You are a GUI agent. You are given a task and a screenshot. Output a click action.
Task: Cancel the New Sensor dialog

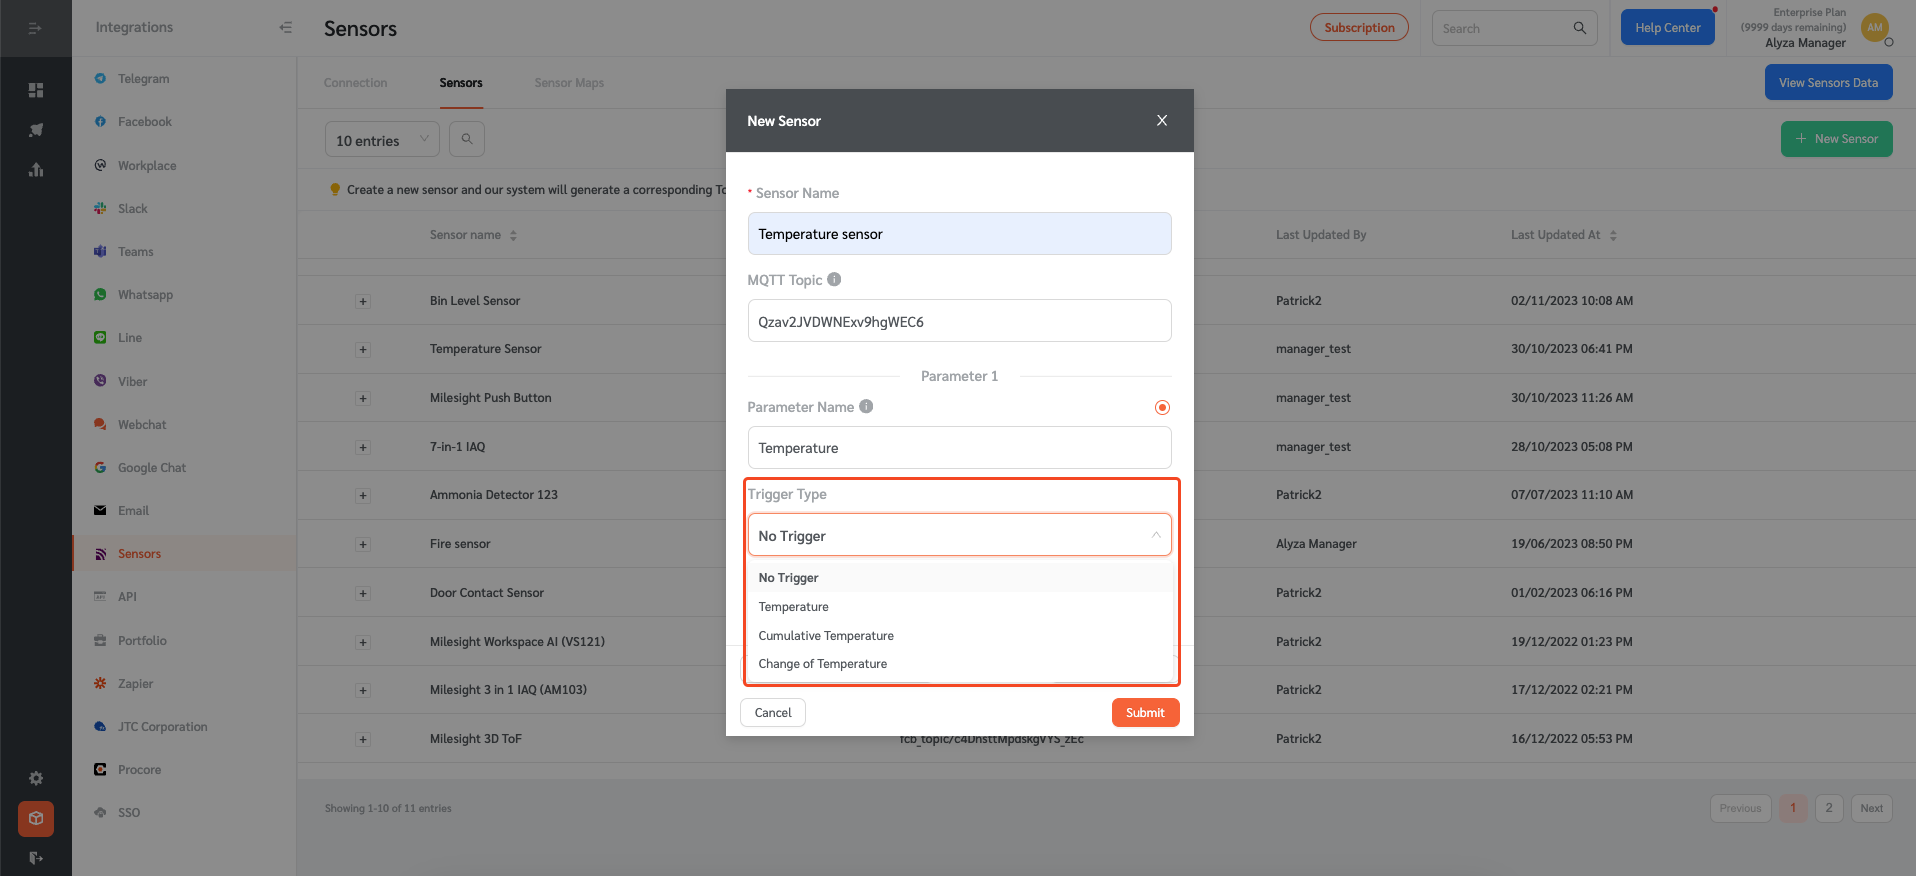click(x=773, y=713)
